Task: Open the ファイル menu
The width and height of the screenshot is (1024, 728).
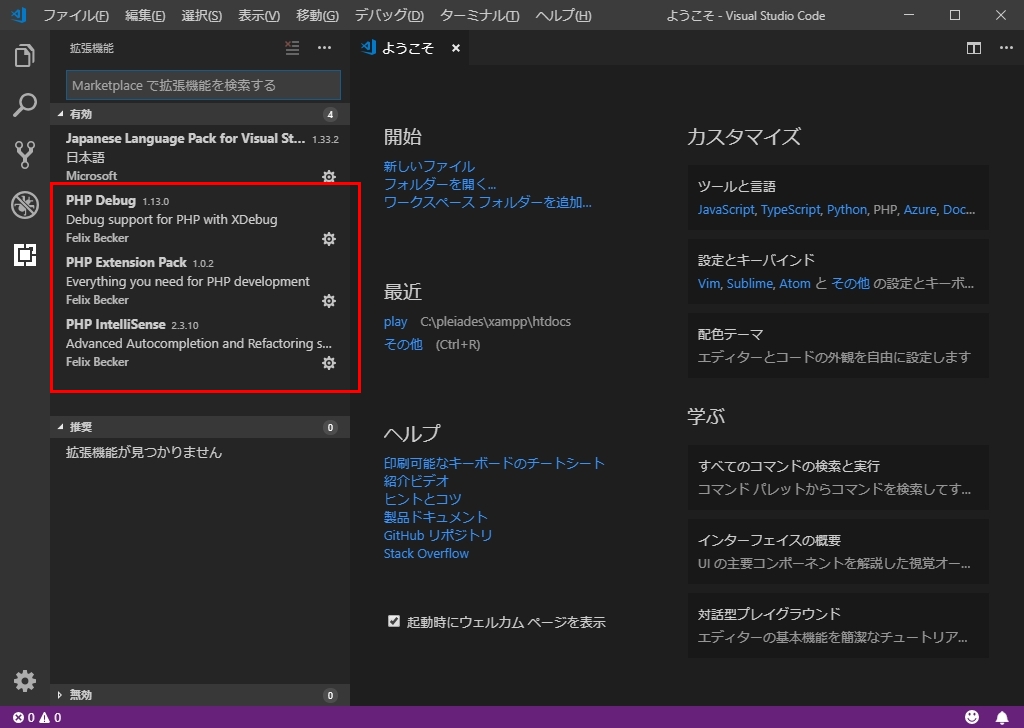Action: pyautogui.click(x=76, y=15)
